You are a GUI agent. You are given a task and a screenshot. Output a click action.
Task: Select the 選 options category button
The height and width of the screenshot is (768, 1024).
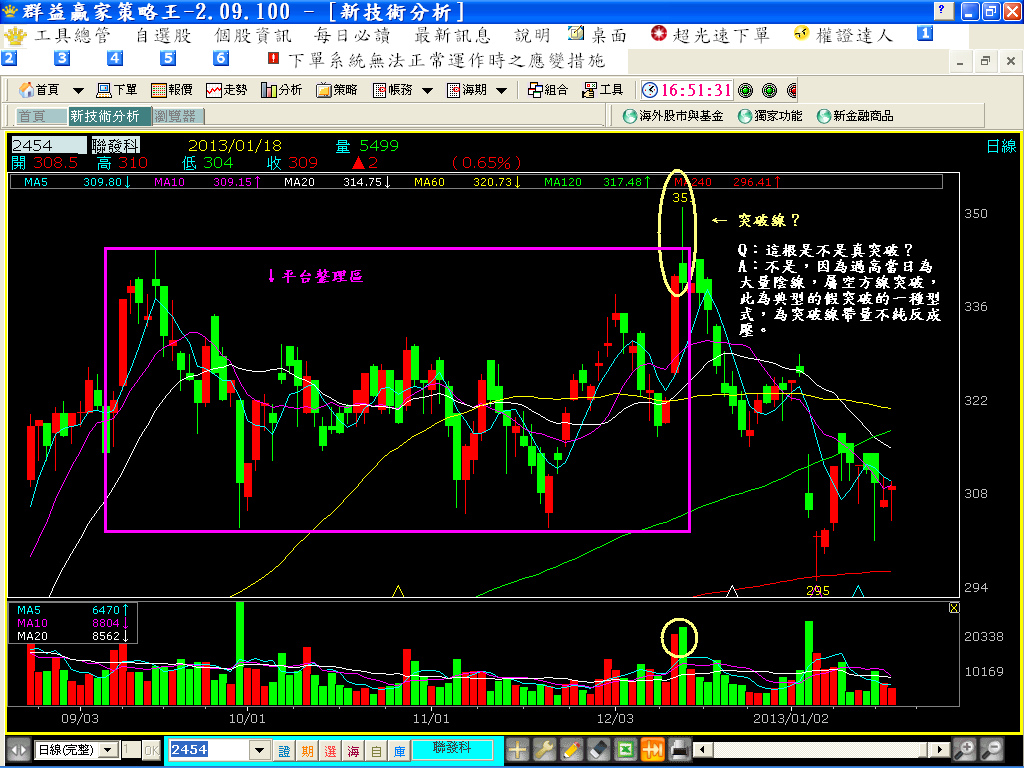click(x=330, y=751)
